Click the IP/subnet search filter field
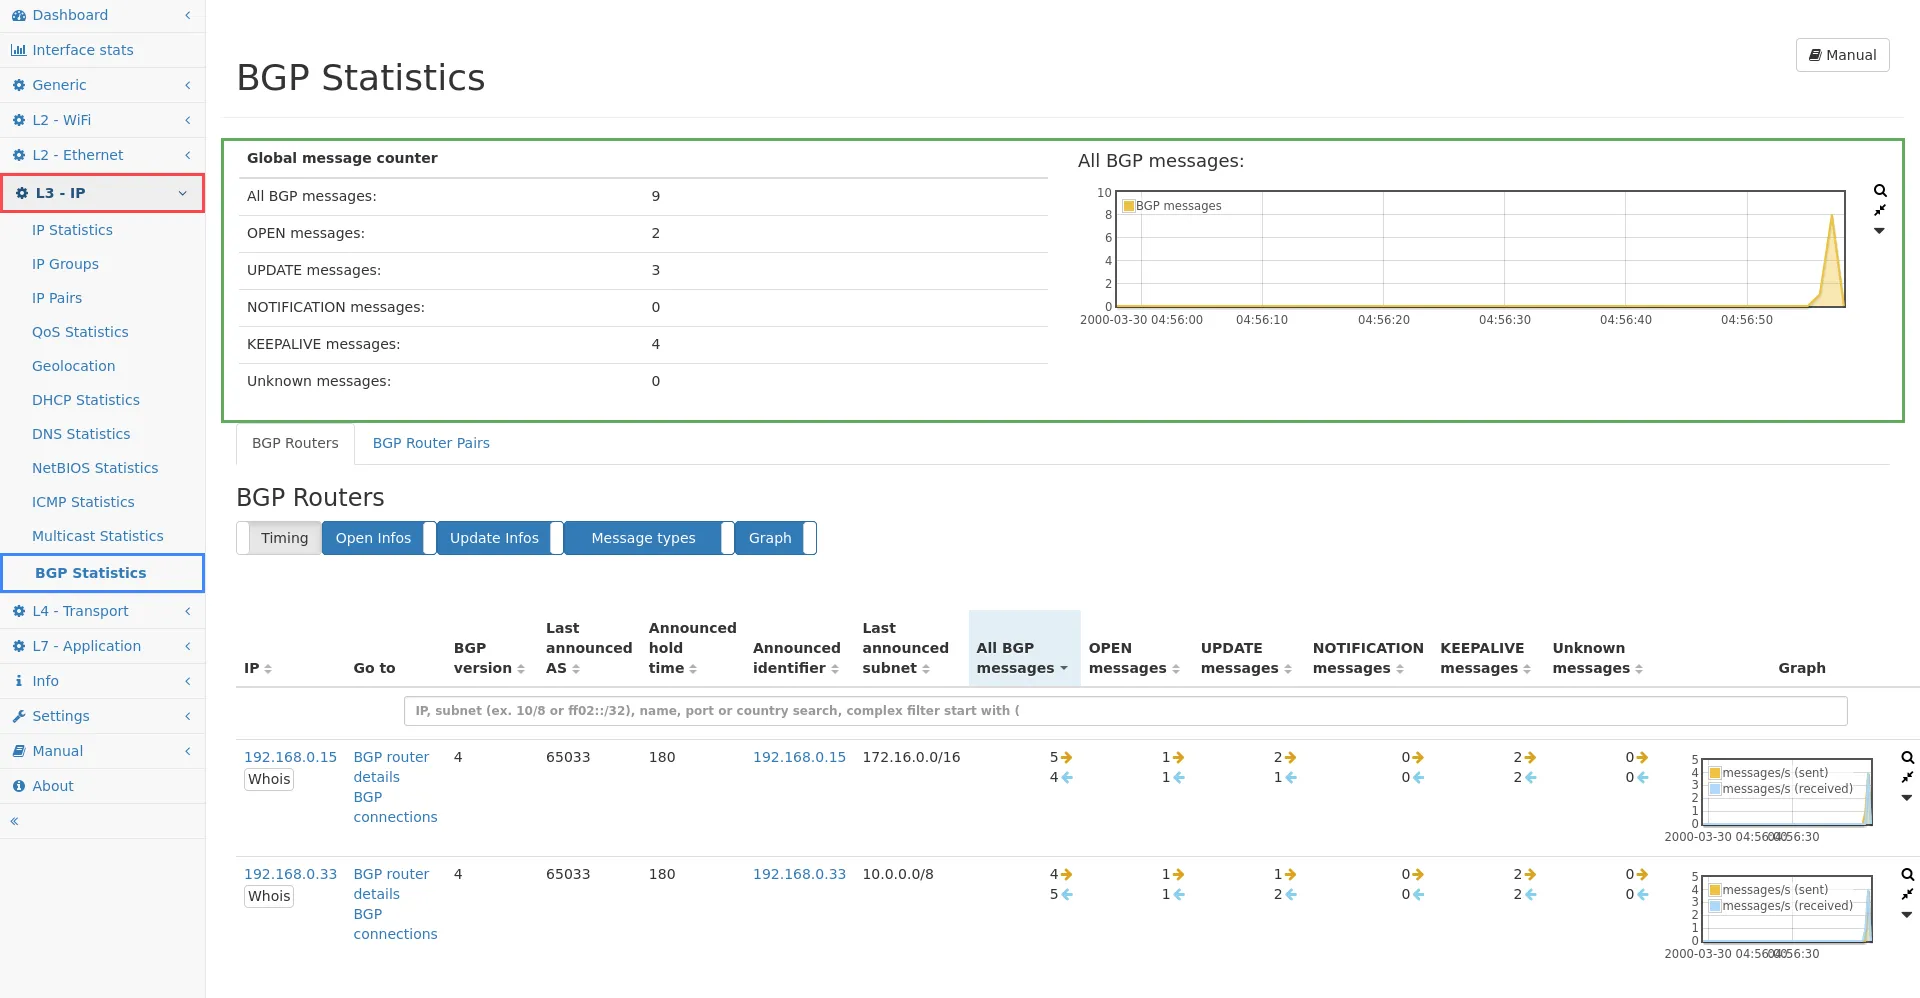The height and width of the screenshot is (998, 1920). [x=1125, y=711]
